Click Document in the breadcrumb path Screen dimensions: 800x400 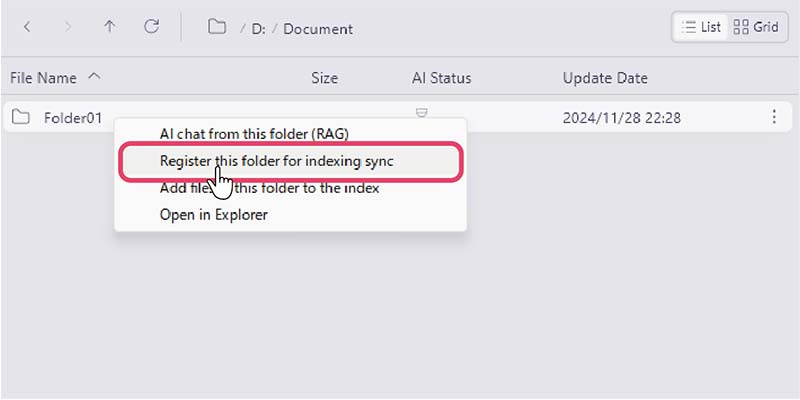point(318,29)
